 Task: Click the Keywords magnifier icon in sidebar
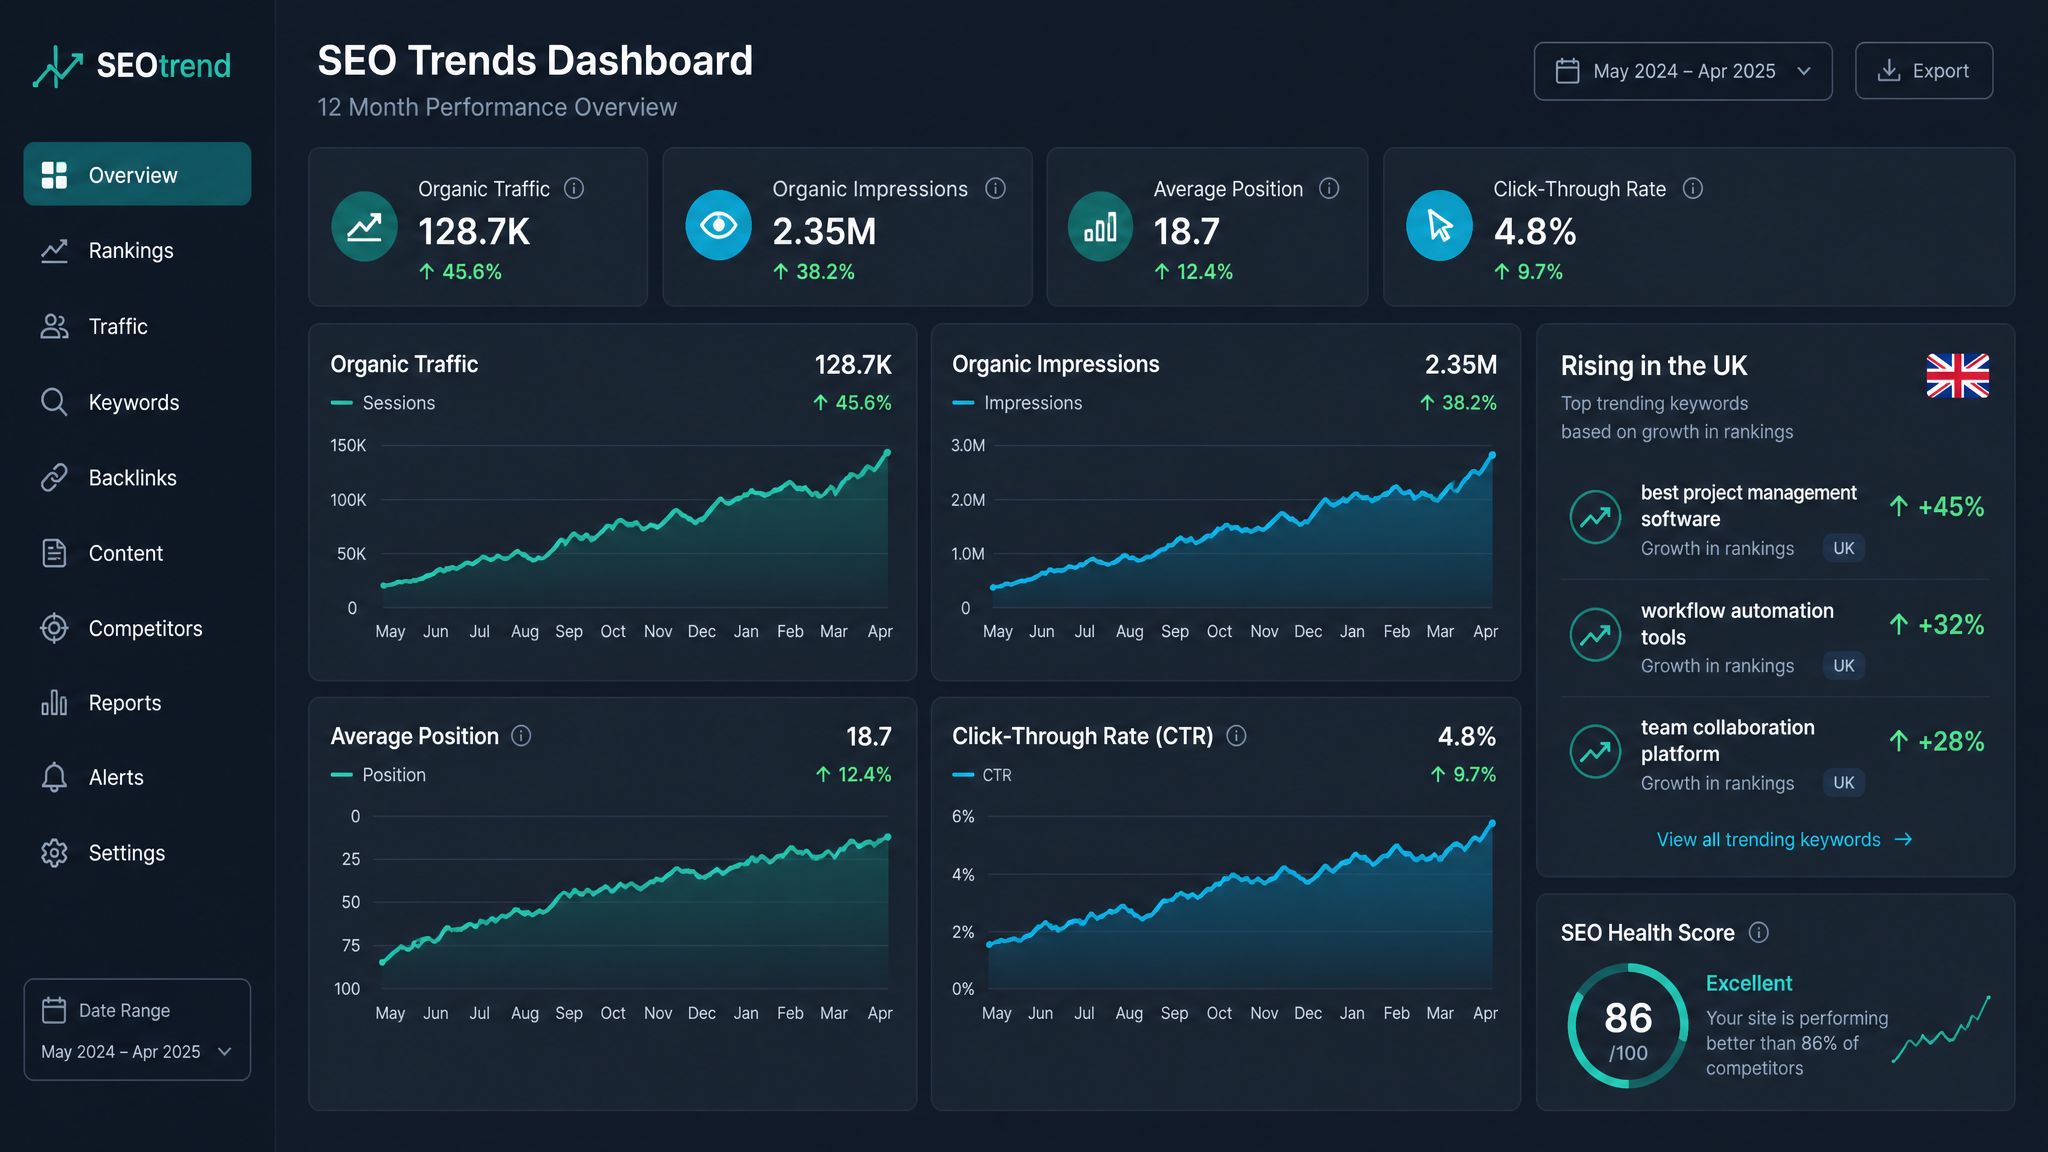54,402
